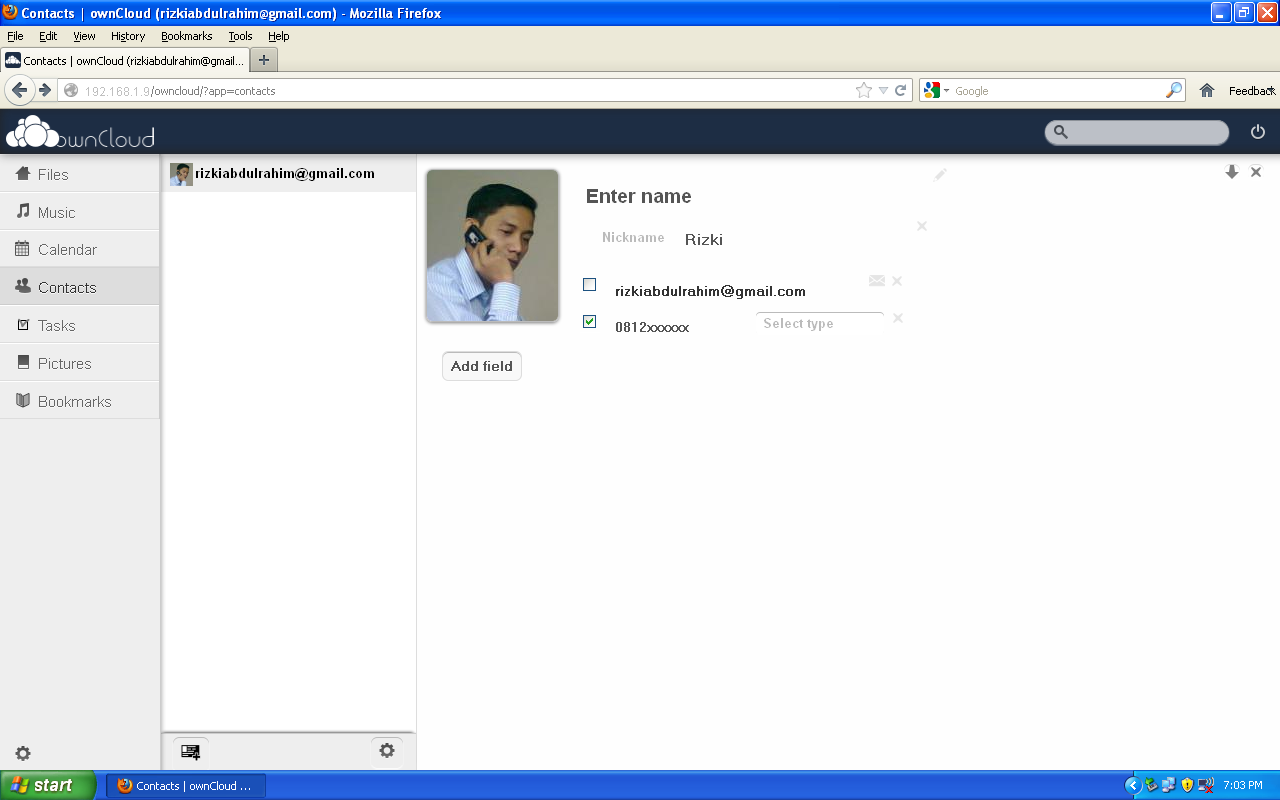The height and width of the screenshot is (800, 1280).
Task: Delete this contact with the X icon
Action: click(1256, 172)
